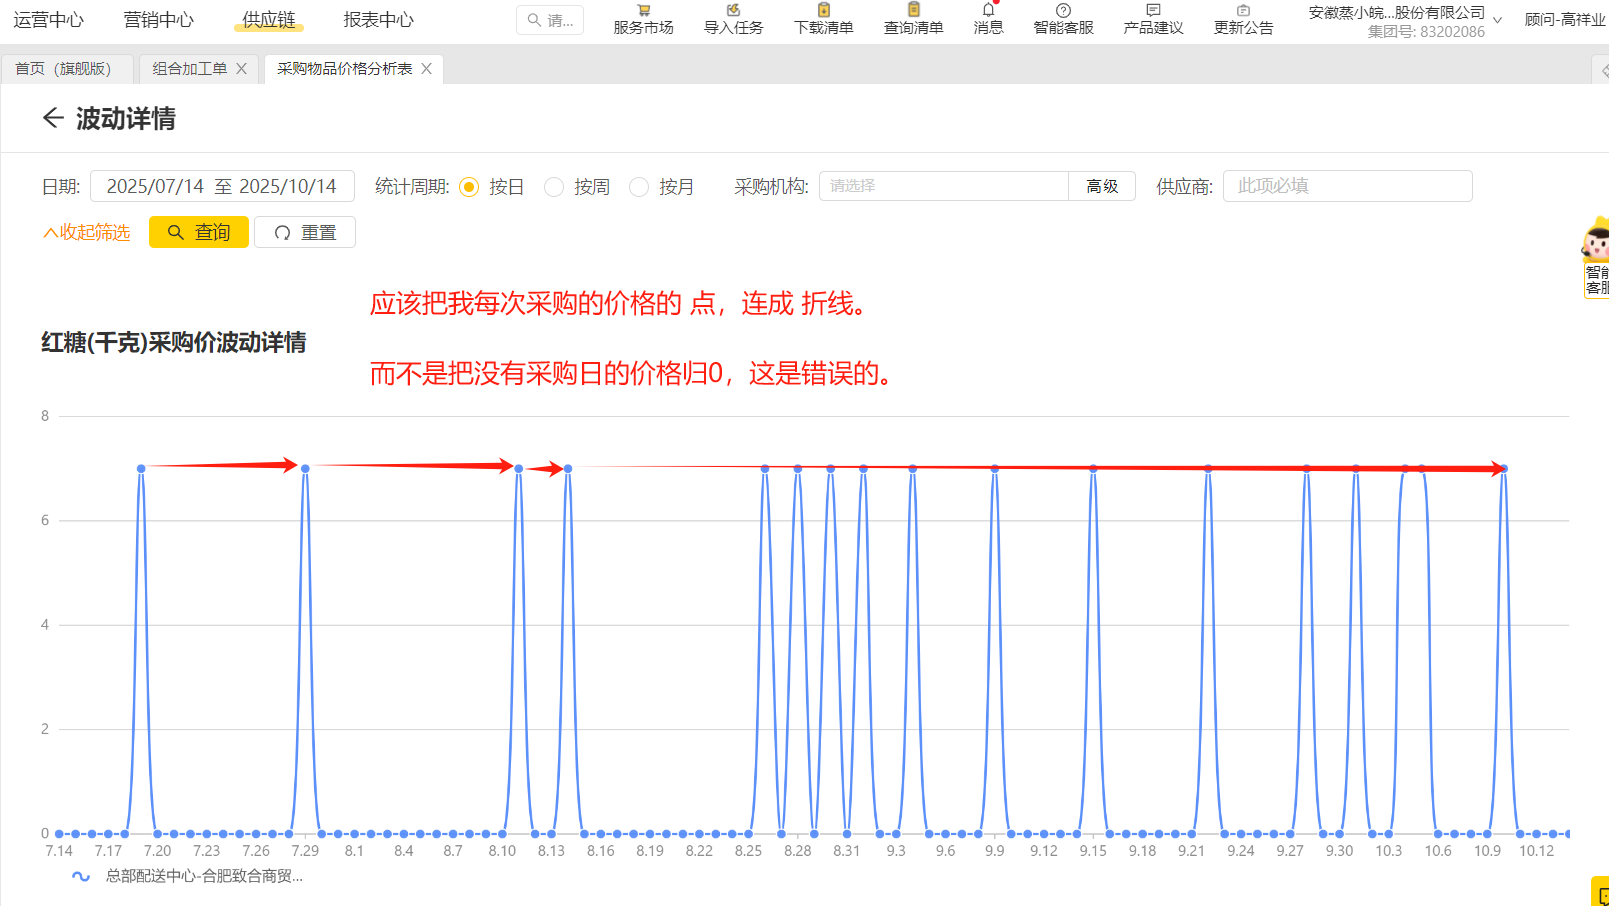
Task: Open 查询清单 query list icon
Action: (x=912, y=20)
